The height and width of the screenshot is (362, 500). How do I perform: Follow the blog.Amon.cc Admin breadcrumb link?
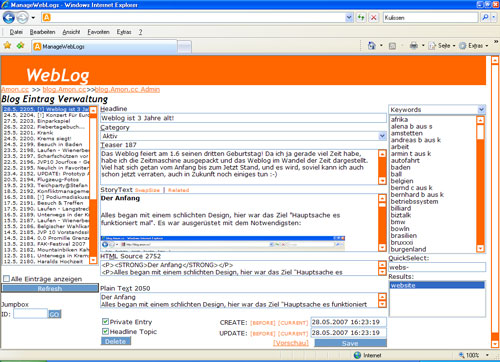[127, 89]
